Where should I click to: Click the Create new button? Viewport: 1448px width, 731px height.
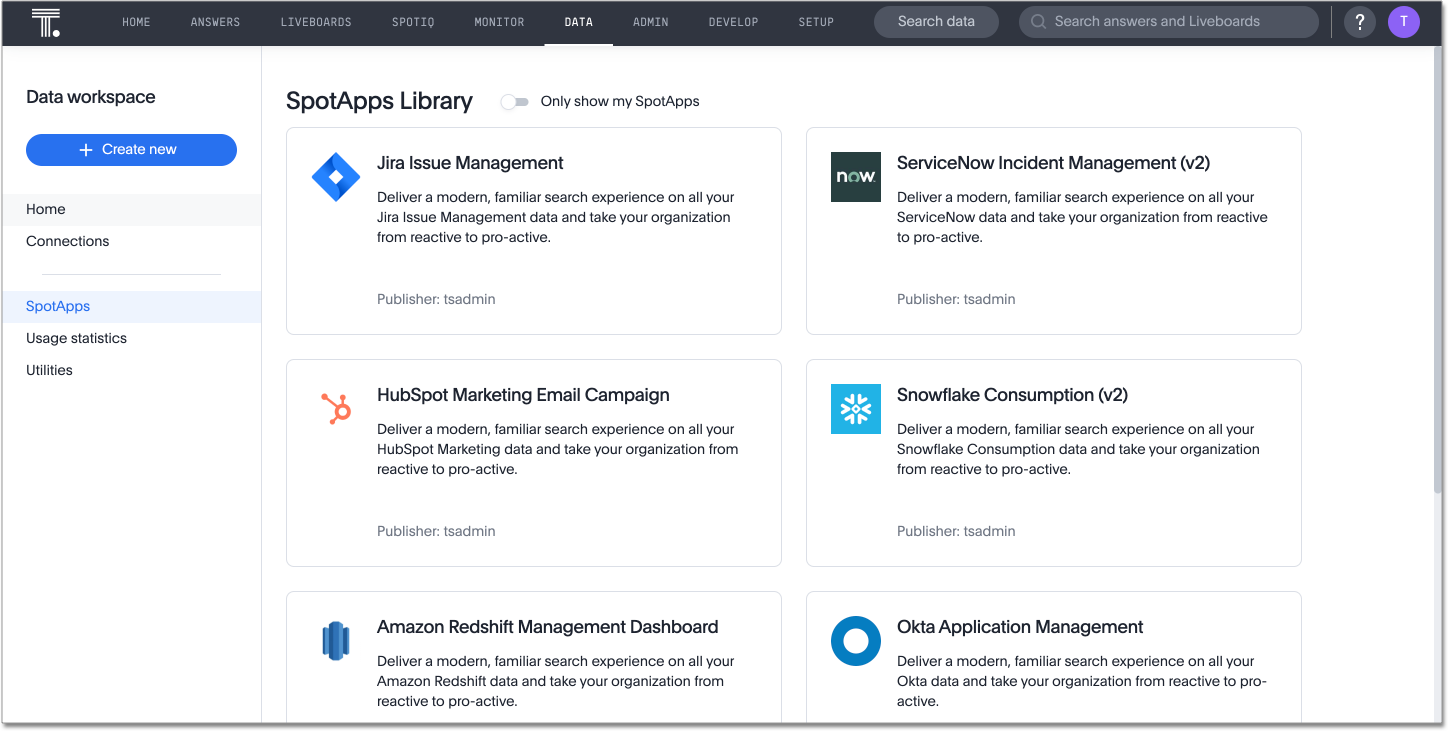pos(131,150)
